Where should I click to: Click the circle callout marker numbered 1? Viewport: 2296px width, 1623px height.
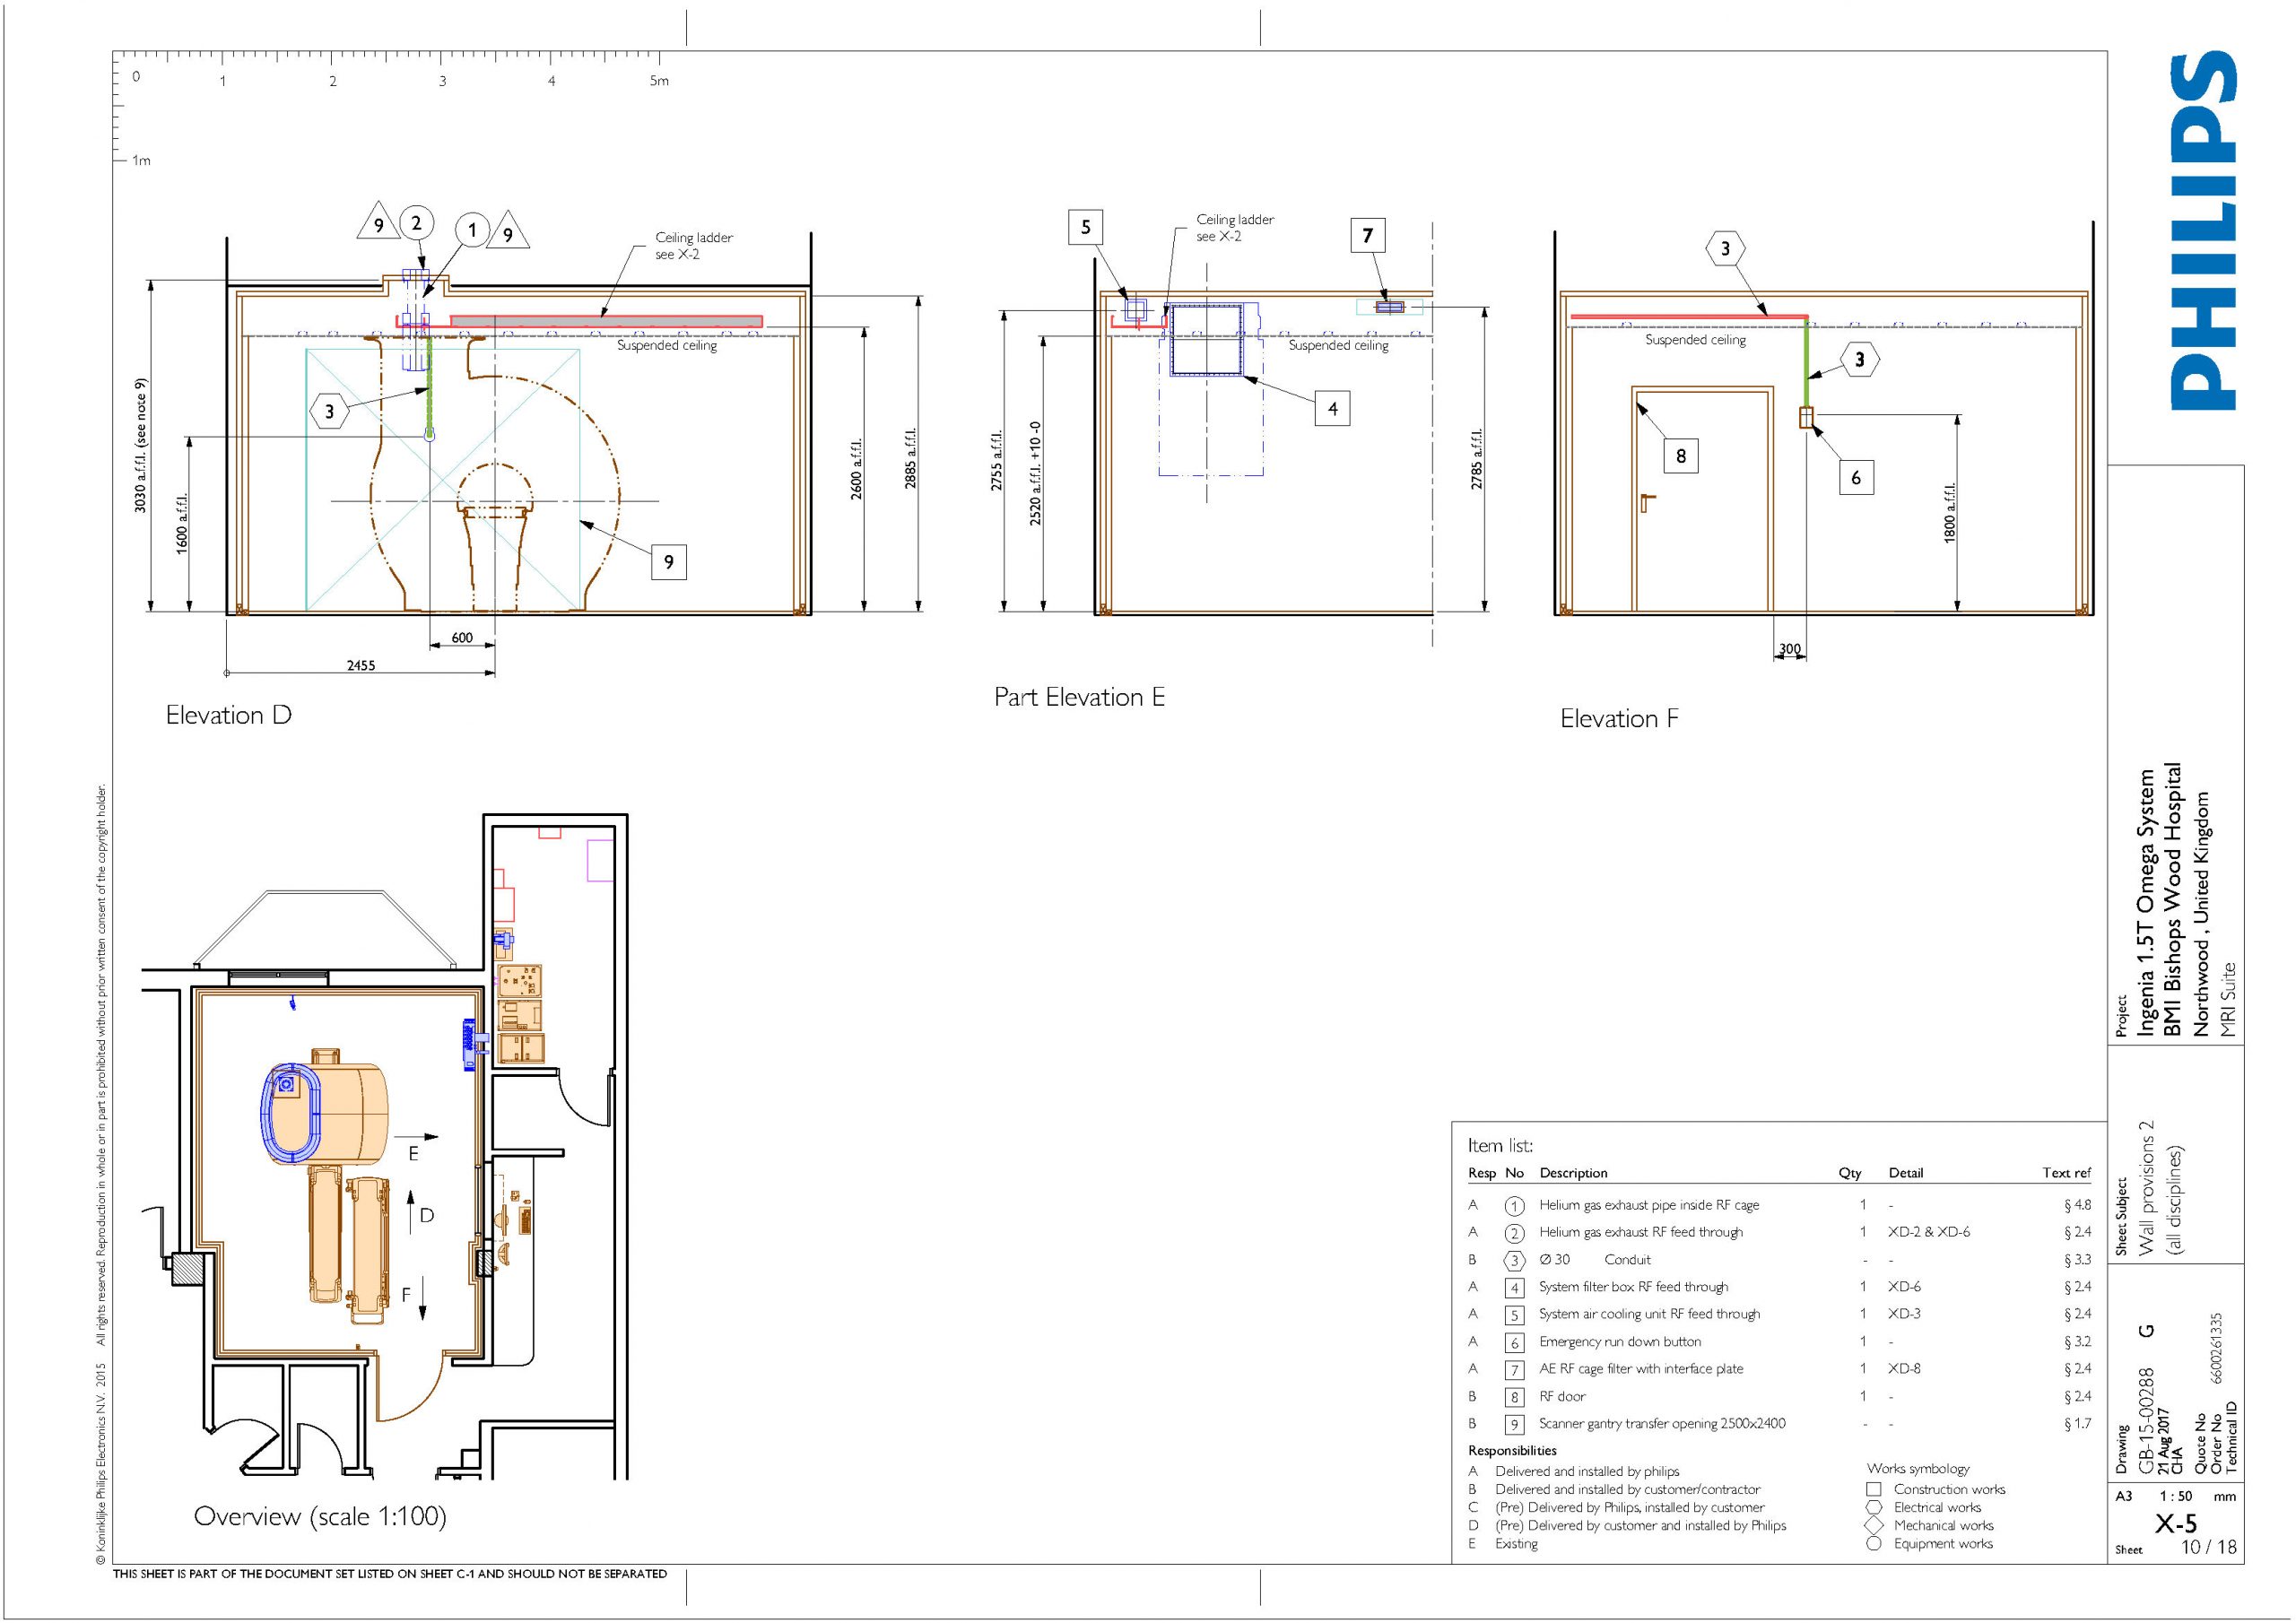point(473,231)
